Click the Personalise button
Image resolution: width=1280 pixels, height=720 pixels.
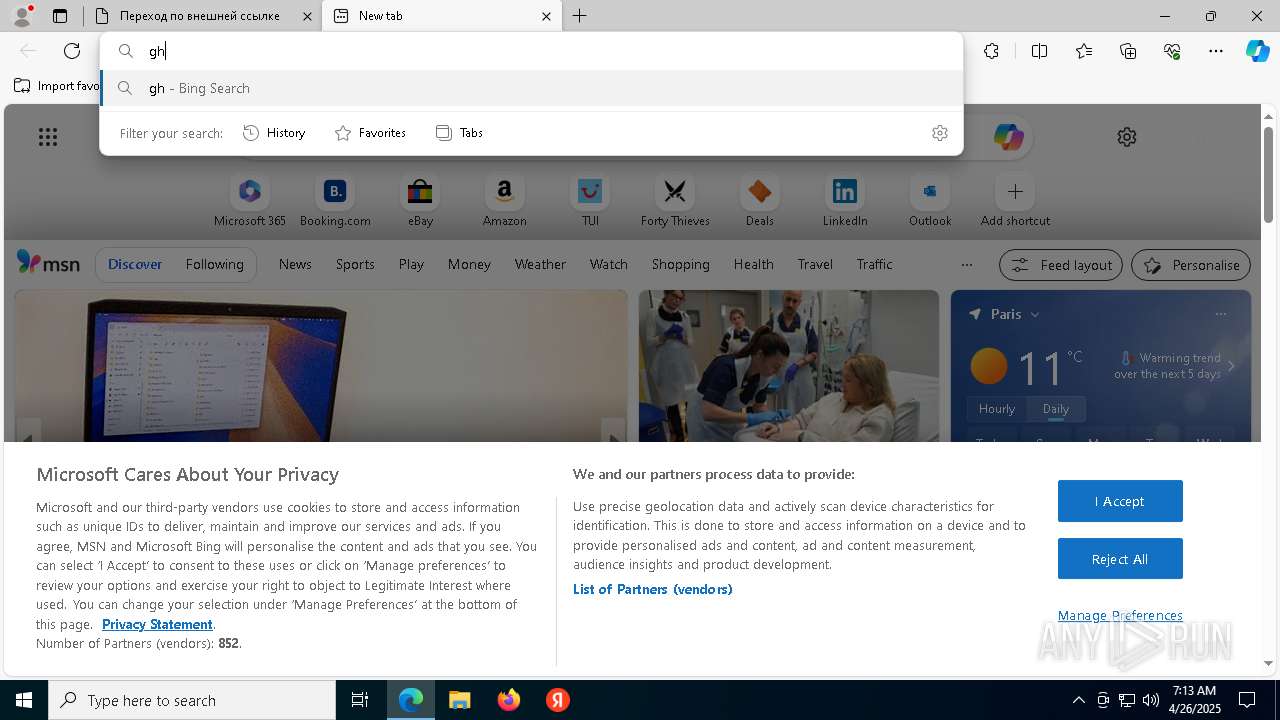point(1191,265)
